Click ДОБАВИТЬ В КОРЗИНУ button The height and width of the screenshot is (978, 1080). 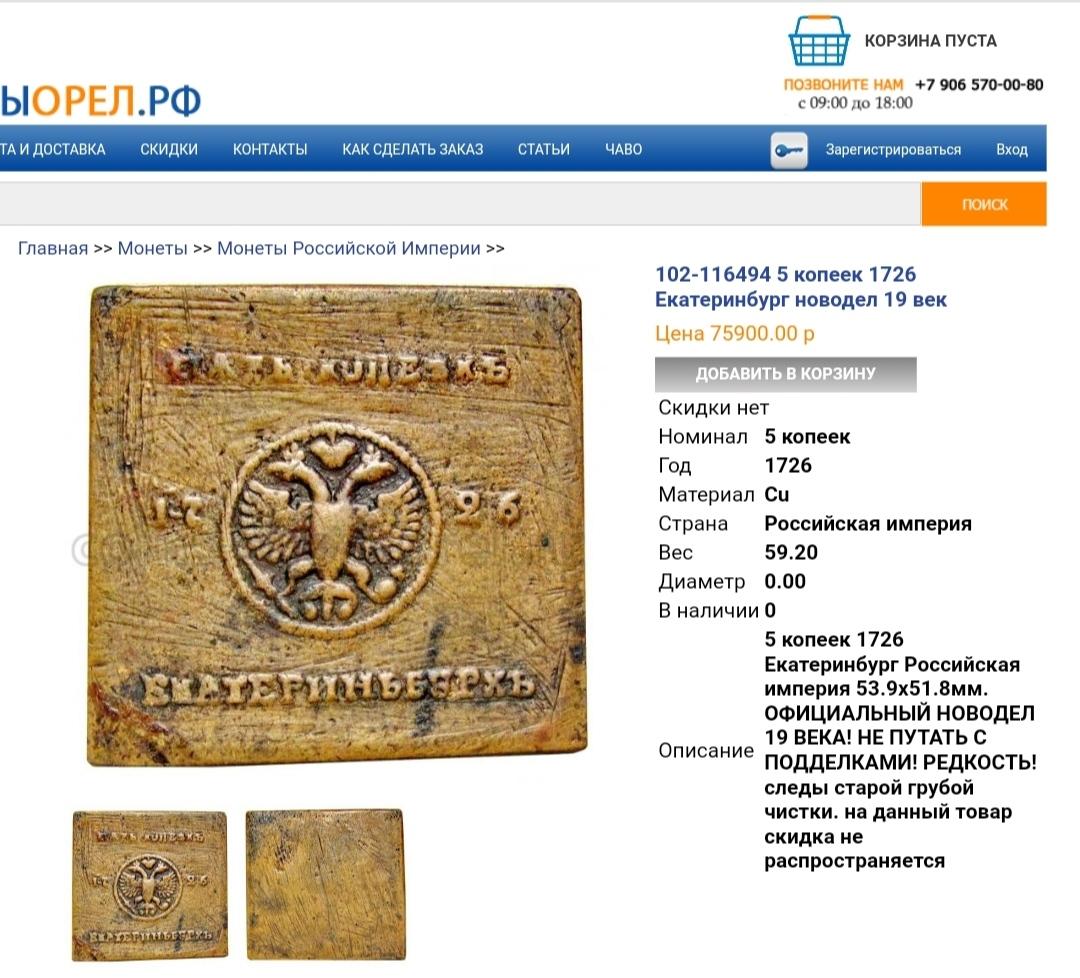pos(785,374)
